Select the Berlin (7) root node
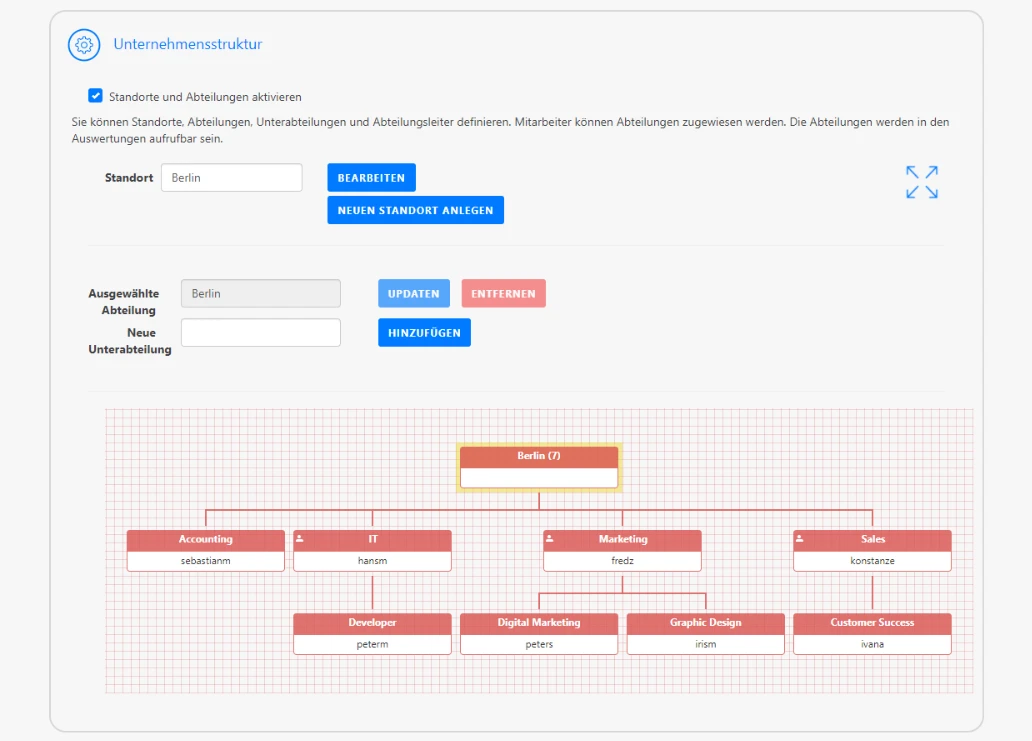The width and height of the screenshot is (1032, 741). pos(539,456)
